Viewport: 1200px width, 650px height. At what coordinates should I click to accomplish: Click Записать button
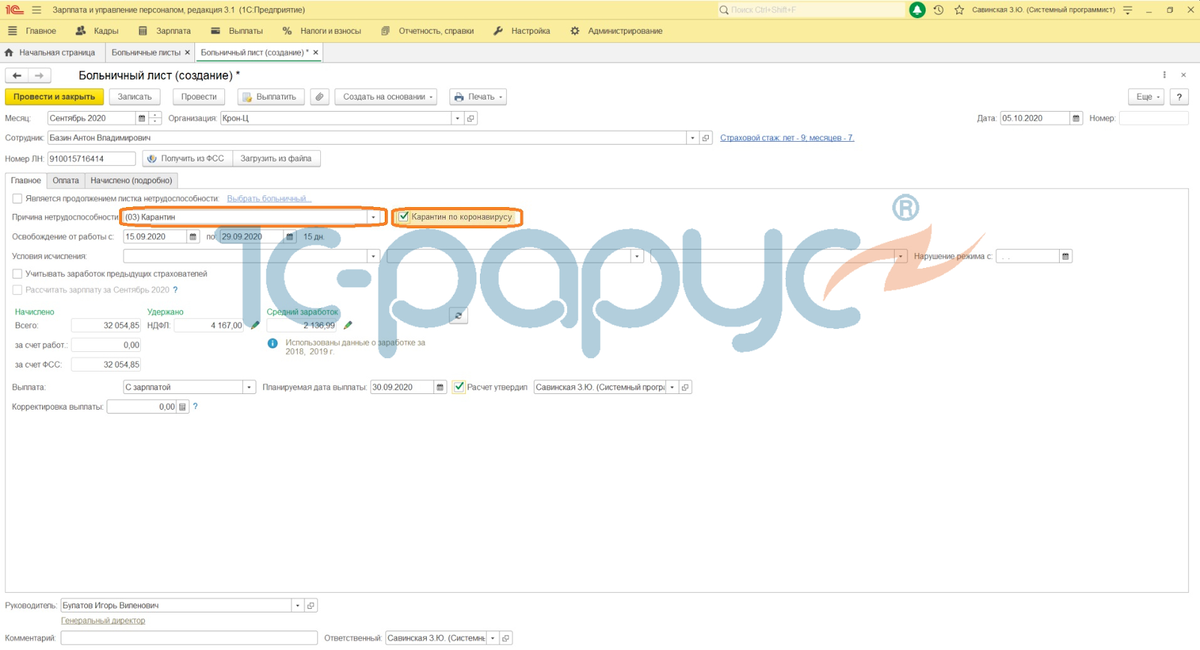coord(135,97)
